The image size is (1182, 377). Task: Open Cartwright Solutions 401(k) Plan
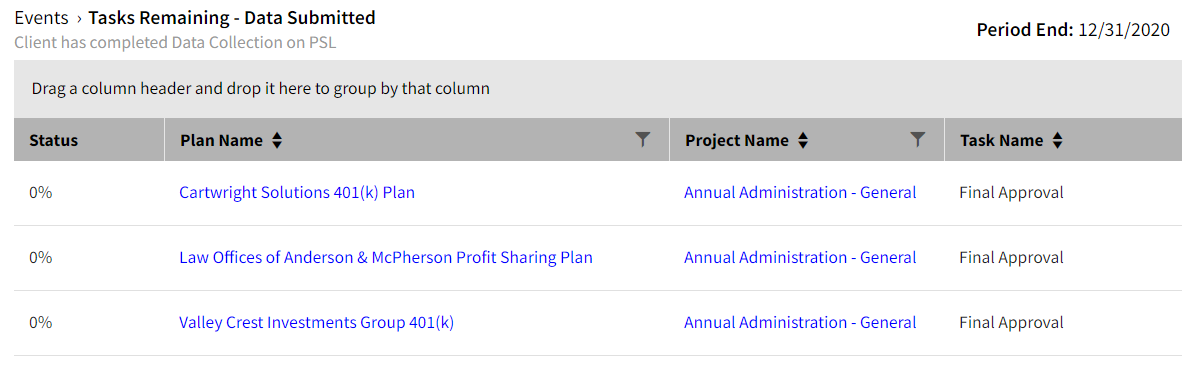297,193
